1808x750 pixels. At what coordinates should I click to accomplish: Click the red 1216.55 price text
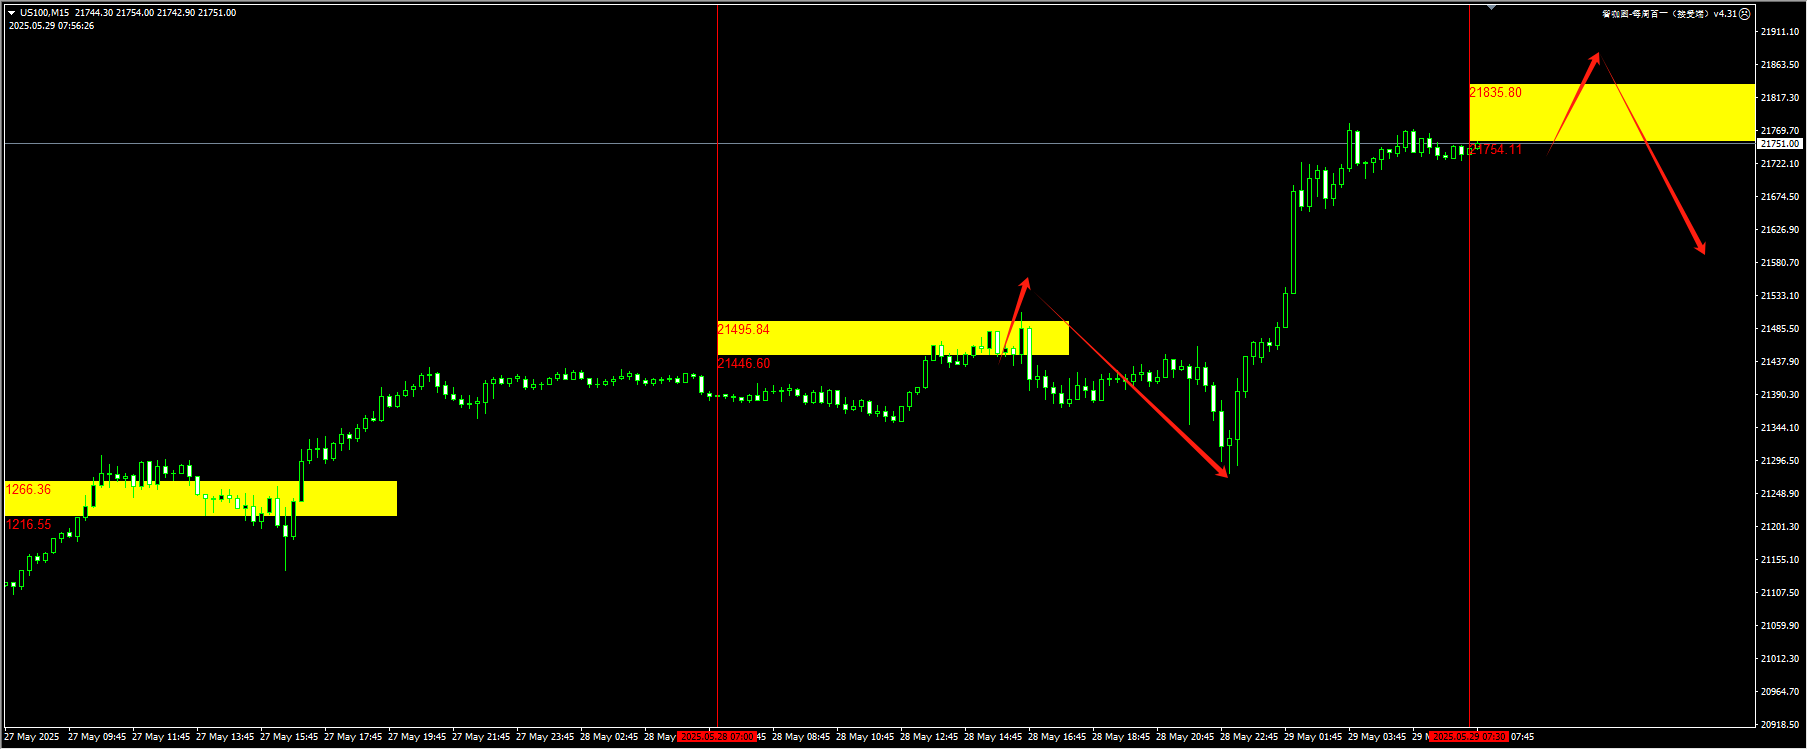click(x=29, y=525)
